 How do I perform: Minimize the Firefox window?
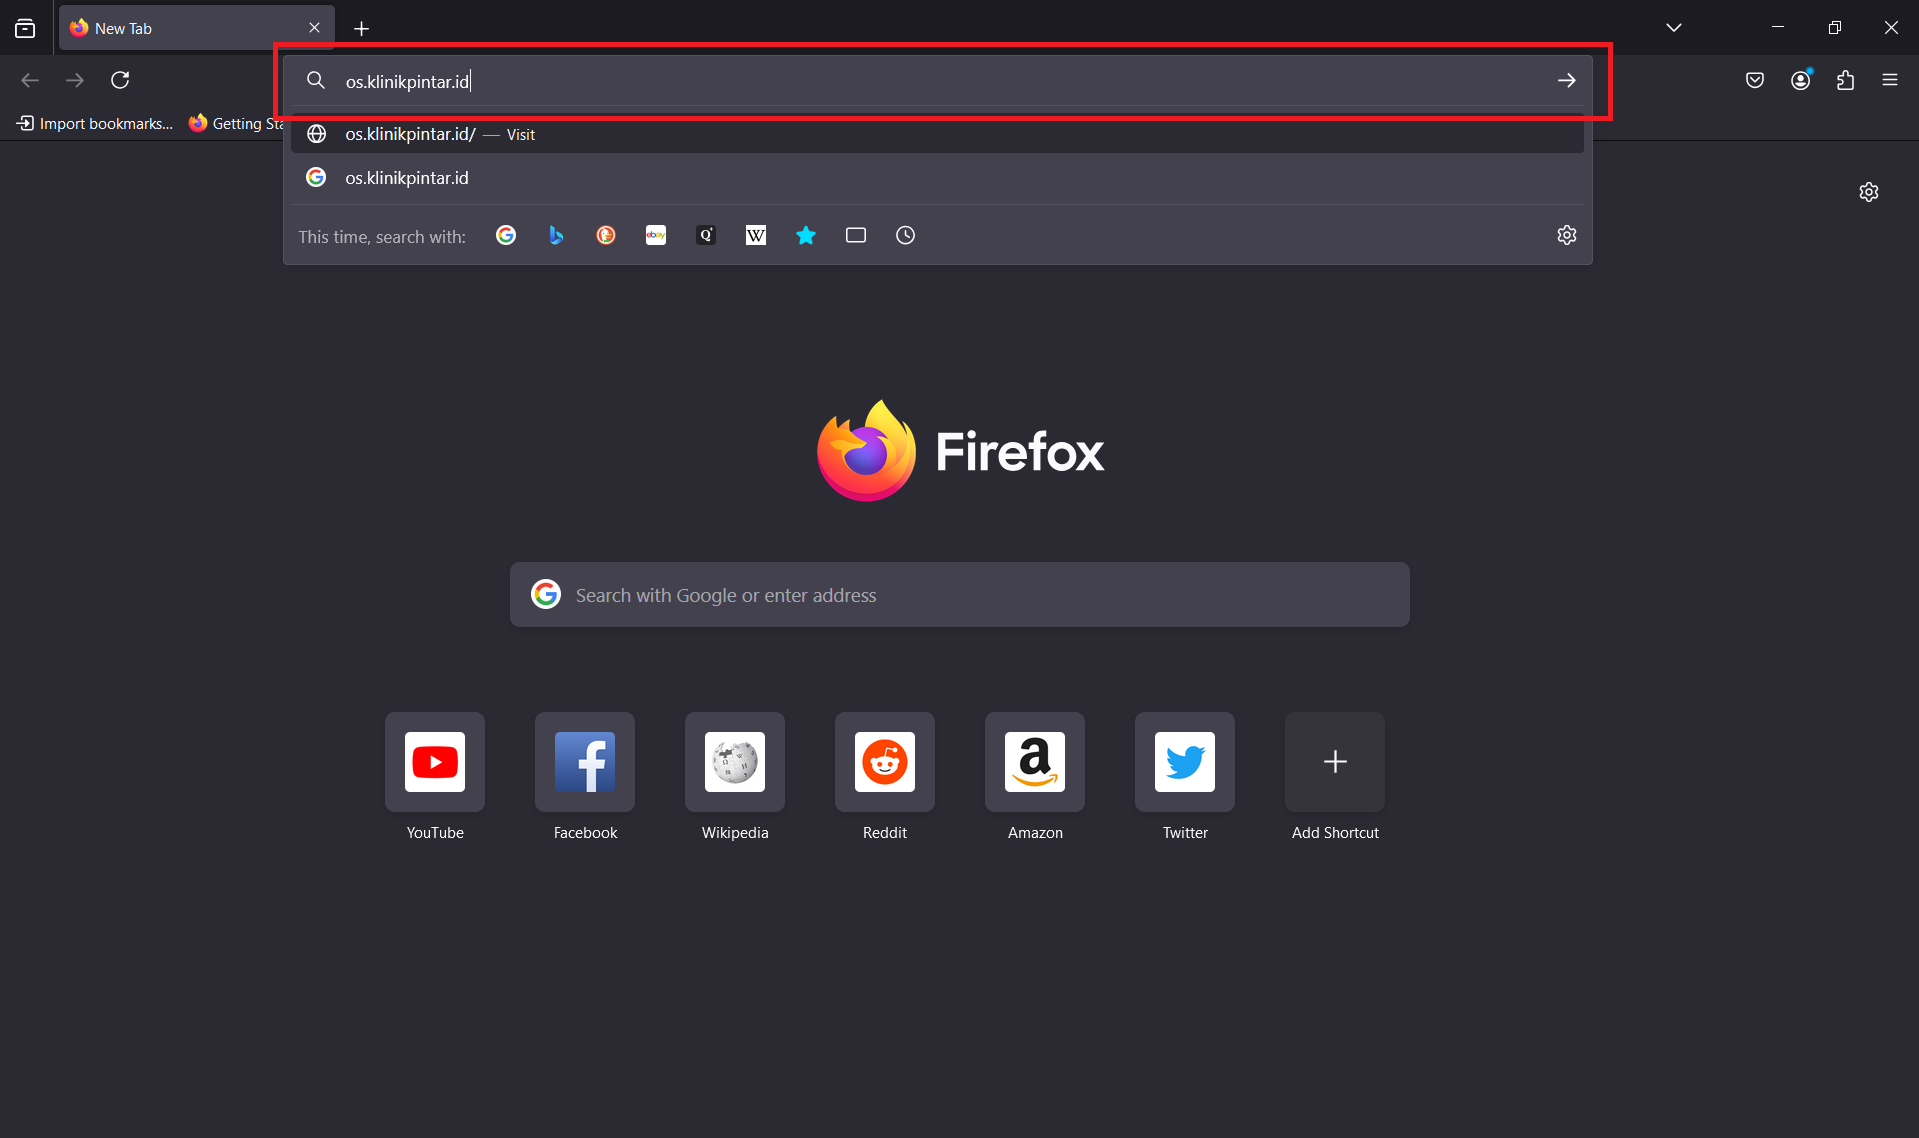(x=1778, y=28)
